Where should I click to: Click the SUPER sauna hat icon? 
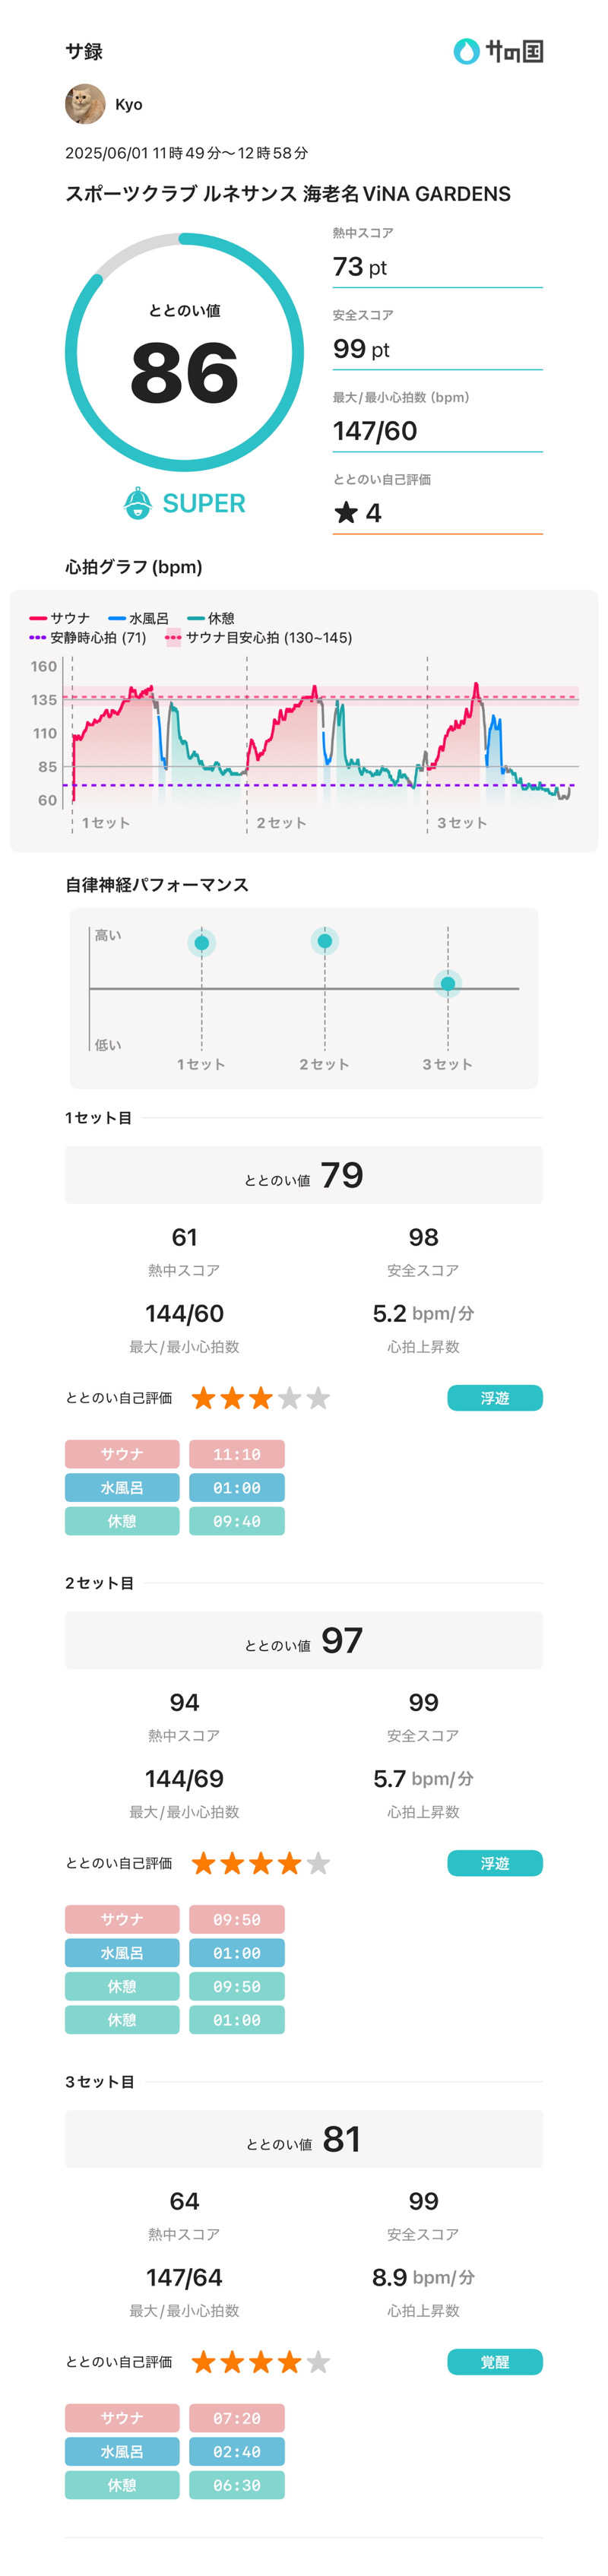(x=137, y=503)
